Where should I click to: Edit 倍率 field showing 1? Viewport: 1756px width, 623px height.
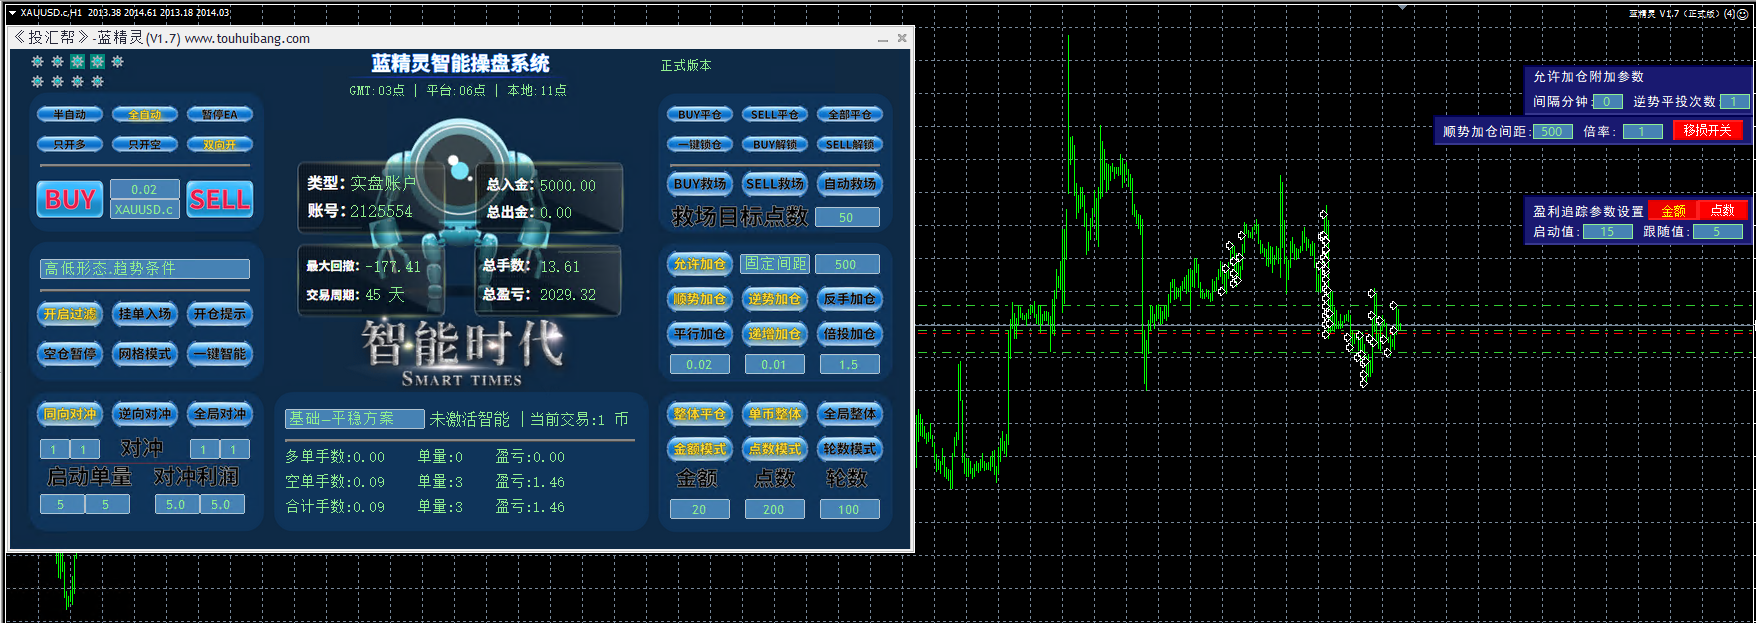click(x=1642, y=131)
